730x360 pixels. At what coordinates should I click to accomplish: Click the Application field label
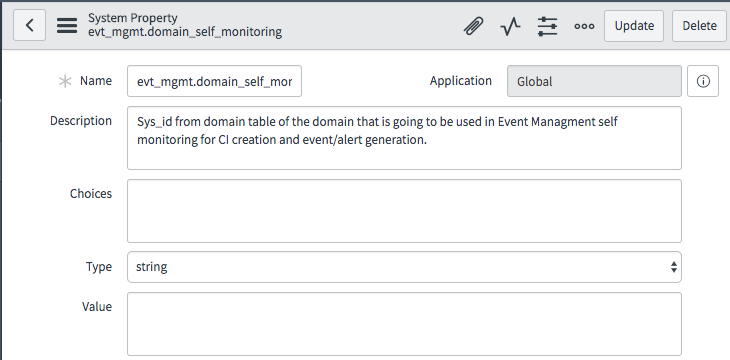pyautogui.click(x=461, y=81)
